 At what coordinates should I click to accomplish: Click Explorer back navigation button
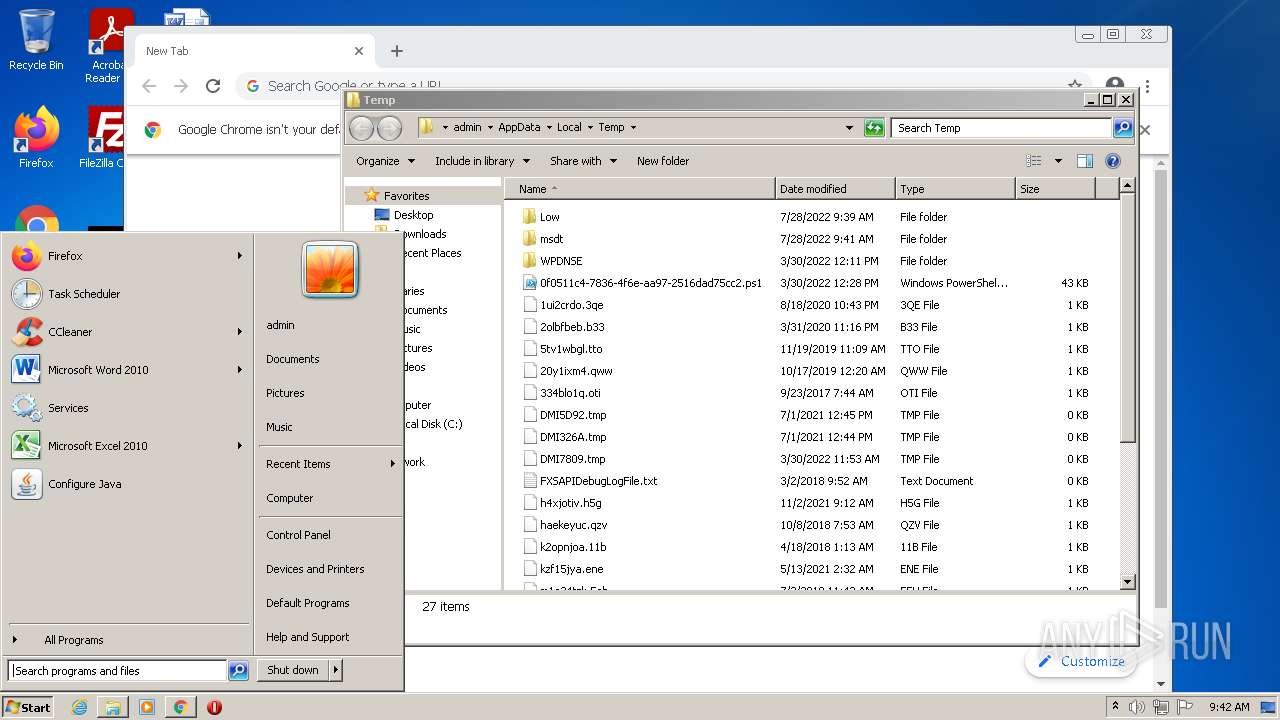[x=361, y=128]
